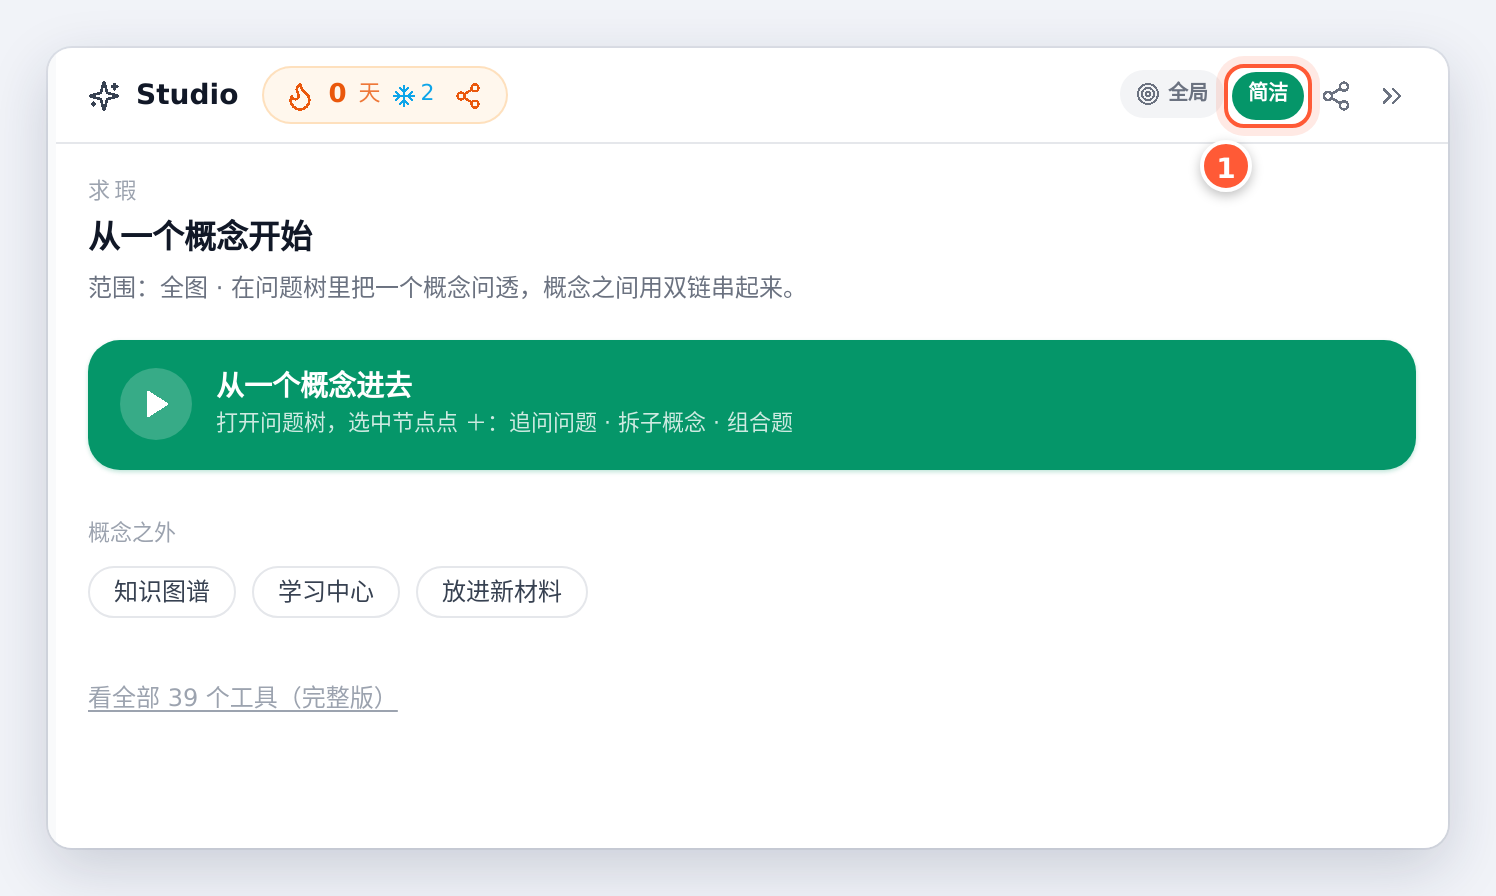
Task: Click the 求瑕 label above the heading
Action: click(x=112, y=190)
